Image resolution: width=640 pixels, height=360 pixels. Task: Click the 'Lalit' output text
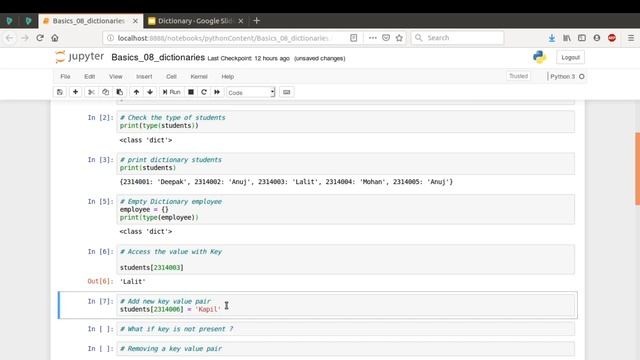click(x=133, y=282)
